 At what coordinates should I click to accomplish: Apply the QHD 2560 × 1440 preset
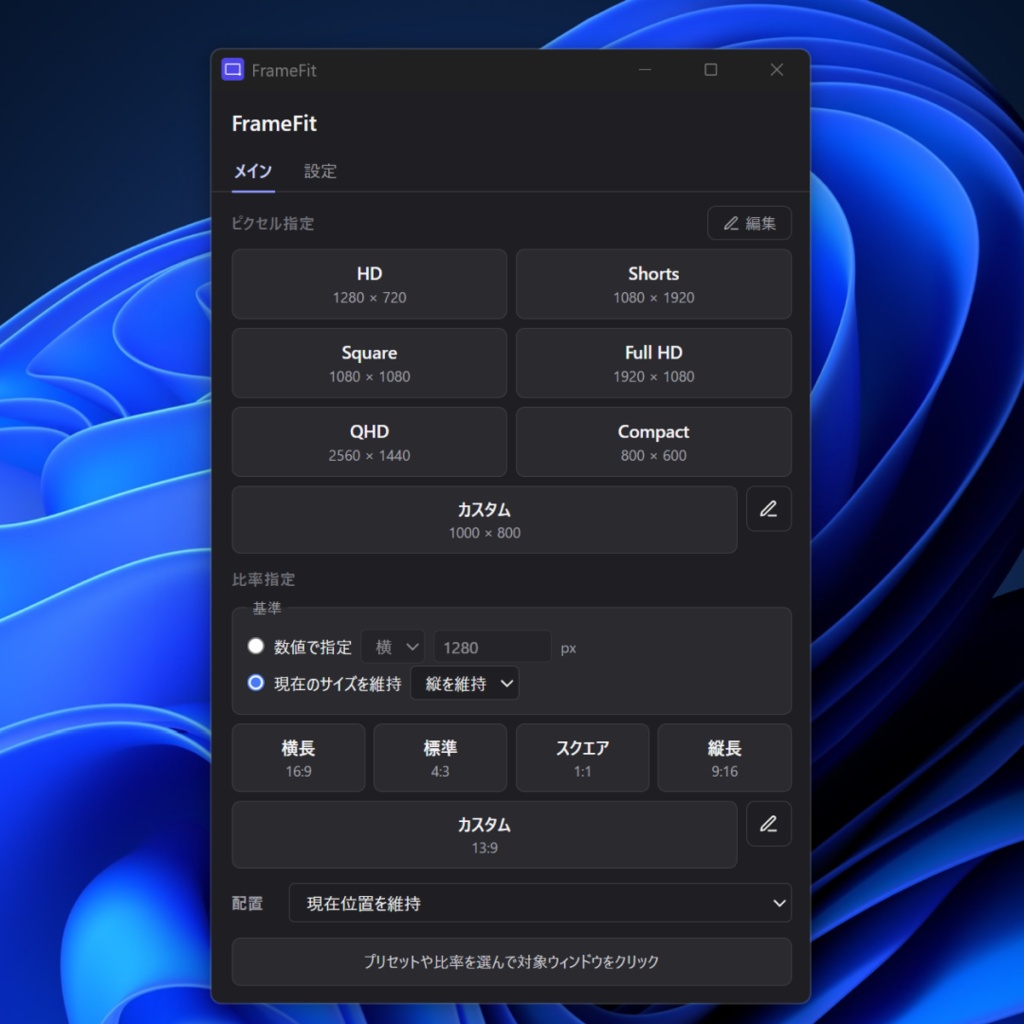click(x=369, y=442)
